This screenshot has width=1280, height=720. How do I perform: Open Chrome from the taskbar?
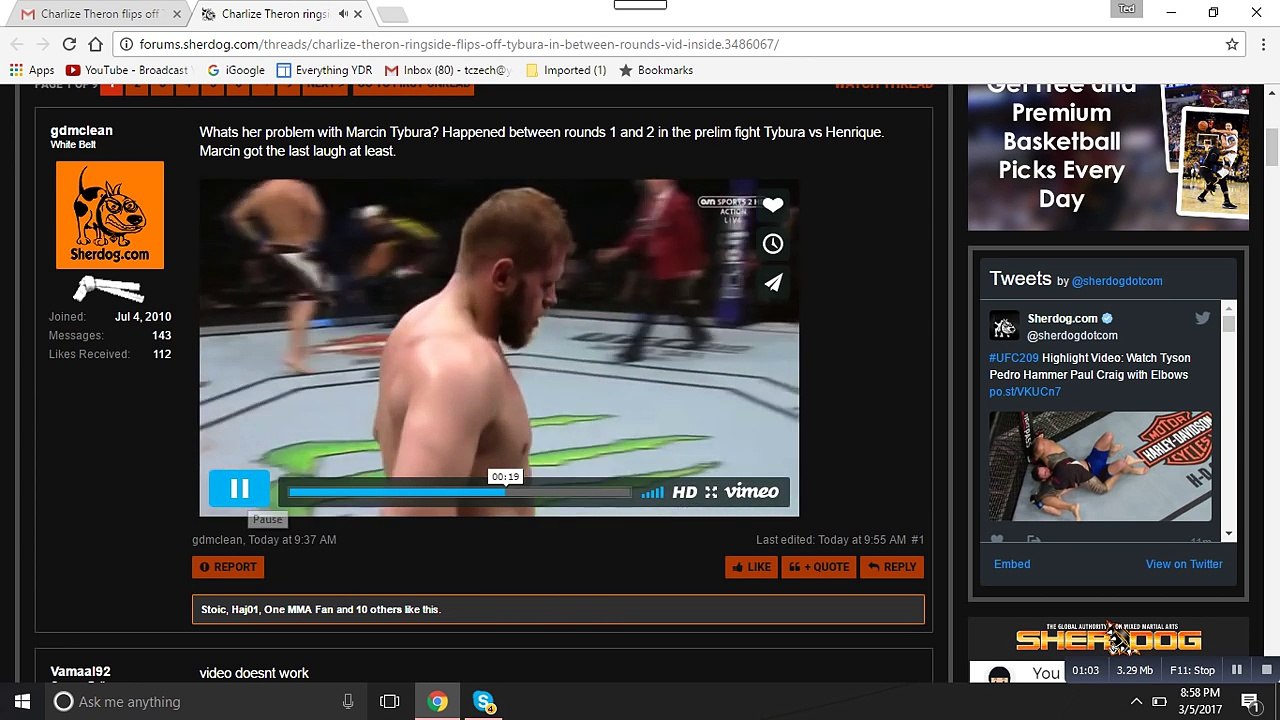click(438, 701)
